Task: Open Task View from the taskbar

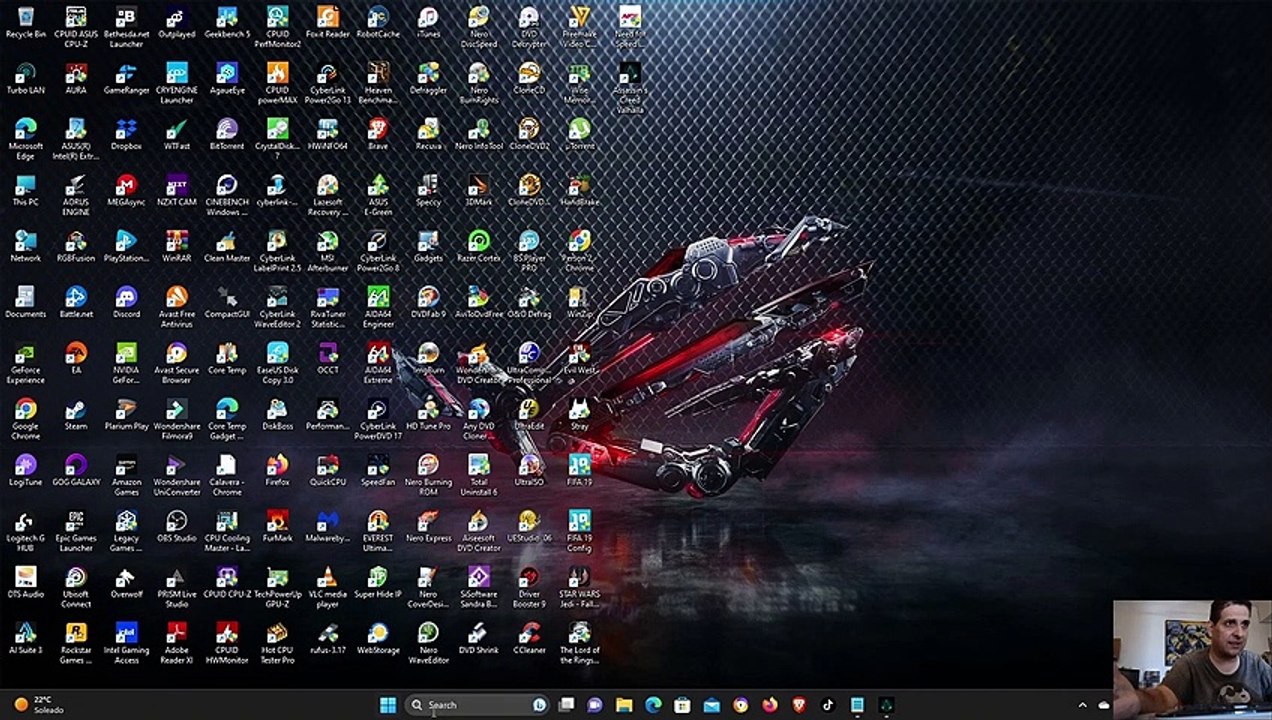Action: [566, 705]
